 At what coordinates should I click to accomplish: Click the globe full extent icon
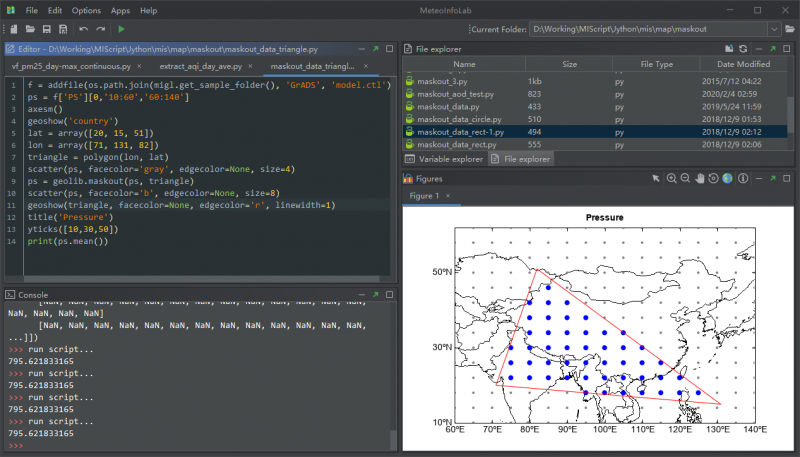point(728,178)
